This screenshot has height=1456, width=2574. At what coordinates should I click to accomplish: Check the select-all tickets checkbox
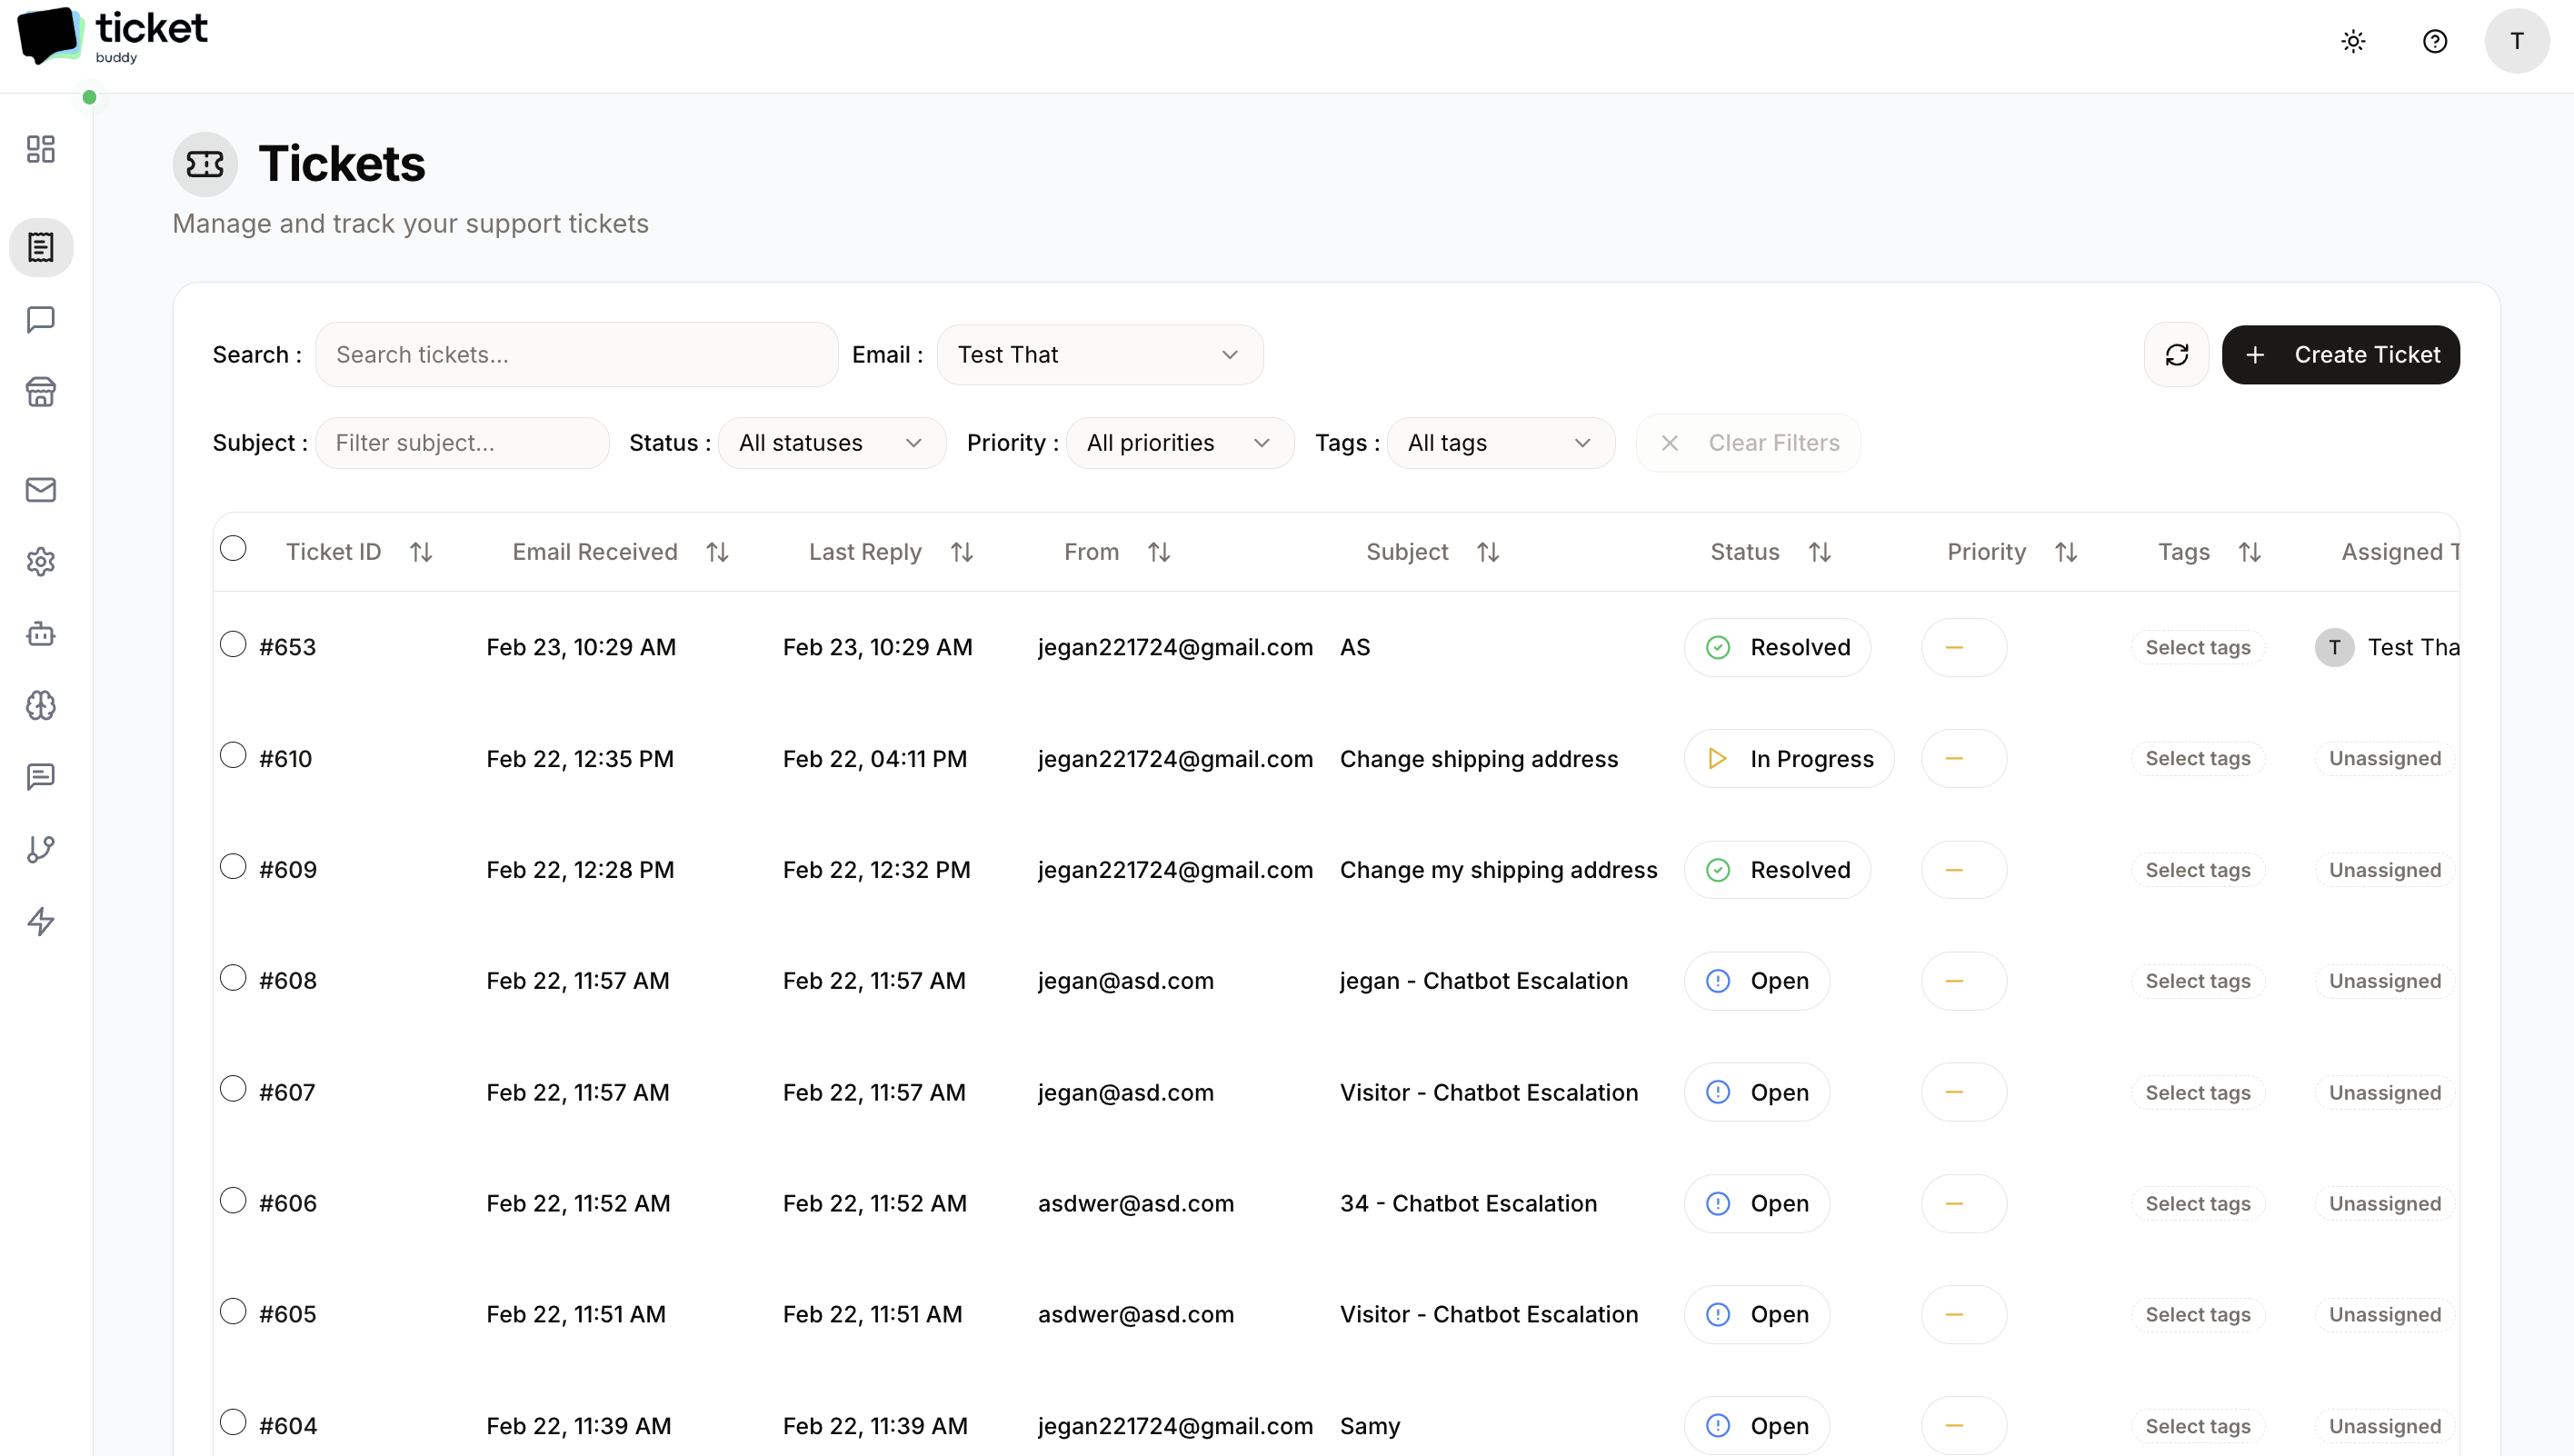point(234,548)
